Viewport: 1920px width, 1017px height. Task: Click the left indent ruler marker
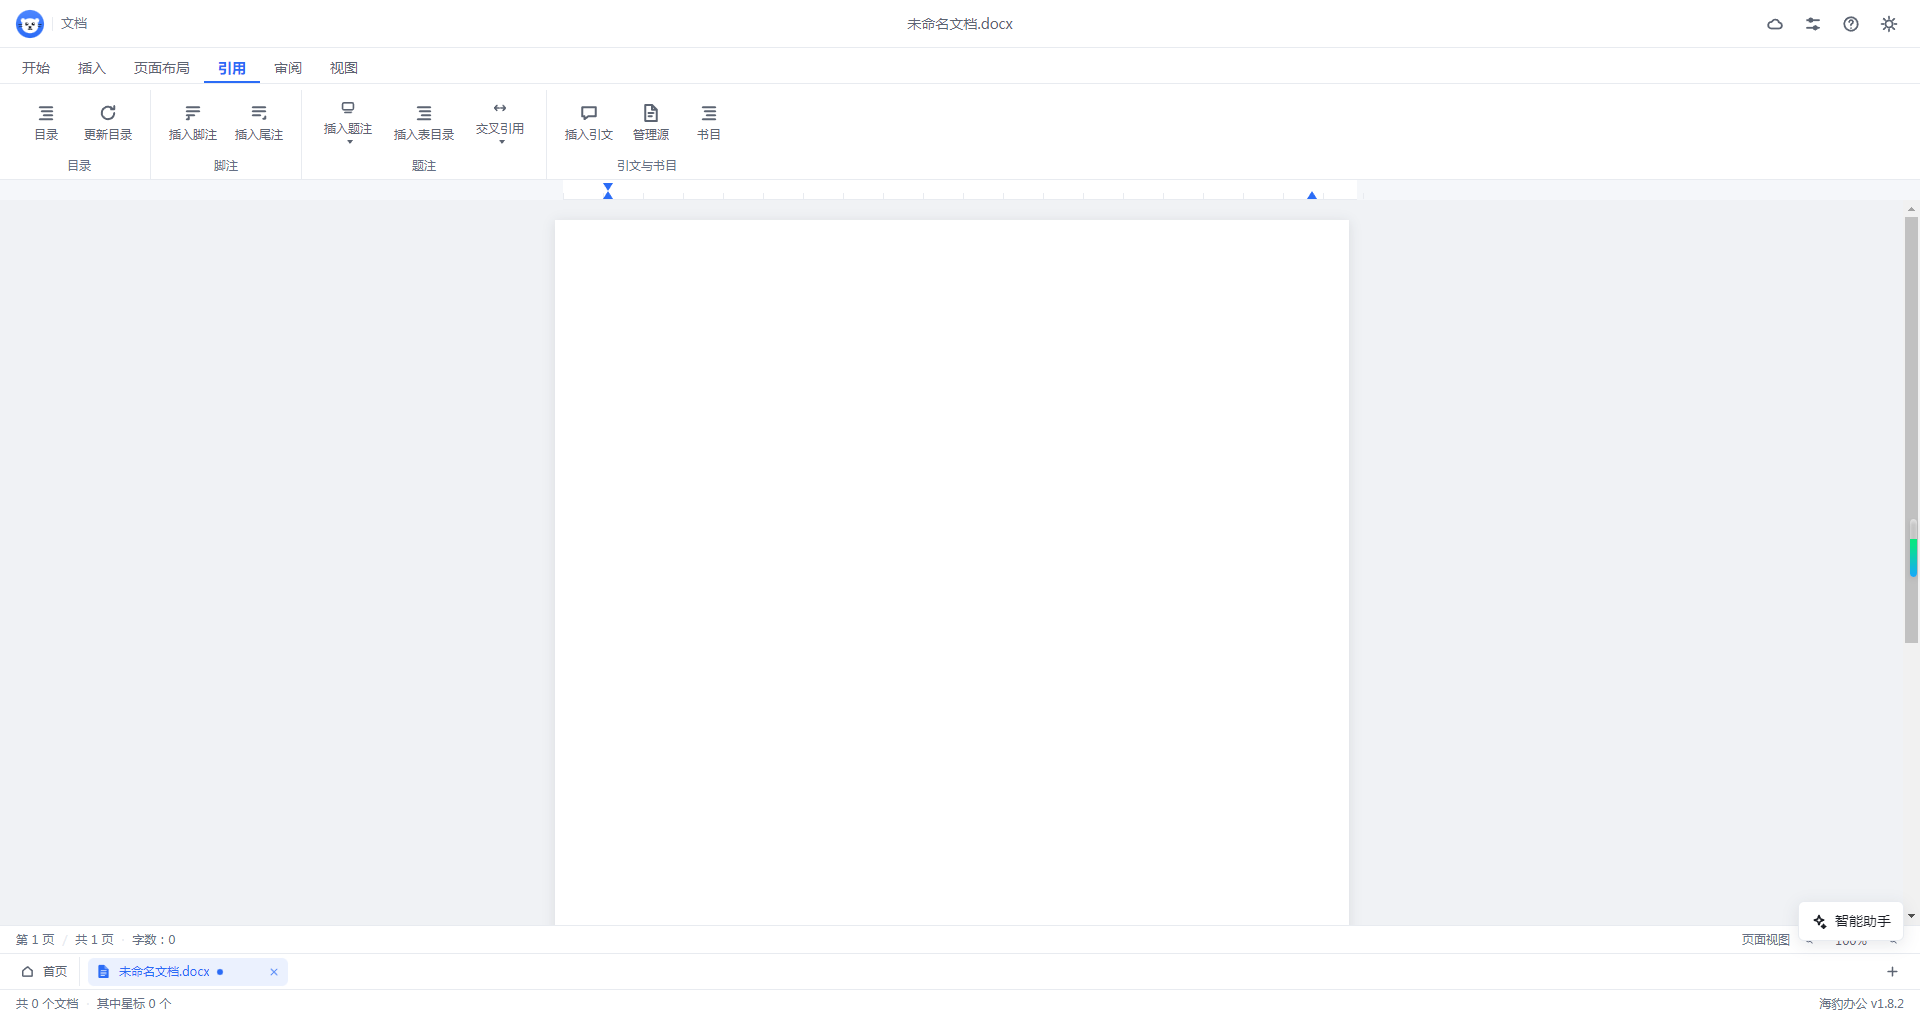pyautogui.click(x=608, y=191)
